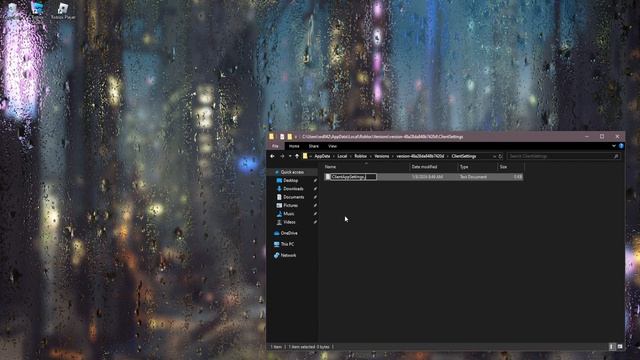The width and height of the screenshot is (640, 360).
Task: Open File Explorer help icon
Action: point(621,146)
